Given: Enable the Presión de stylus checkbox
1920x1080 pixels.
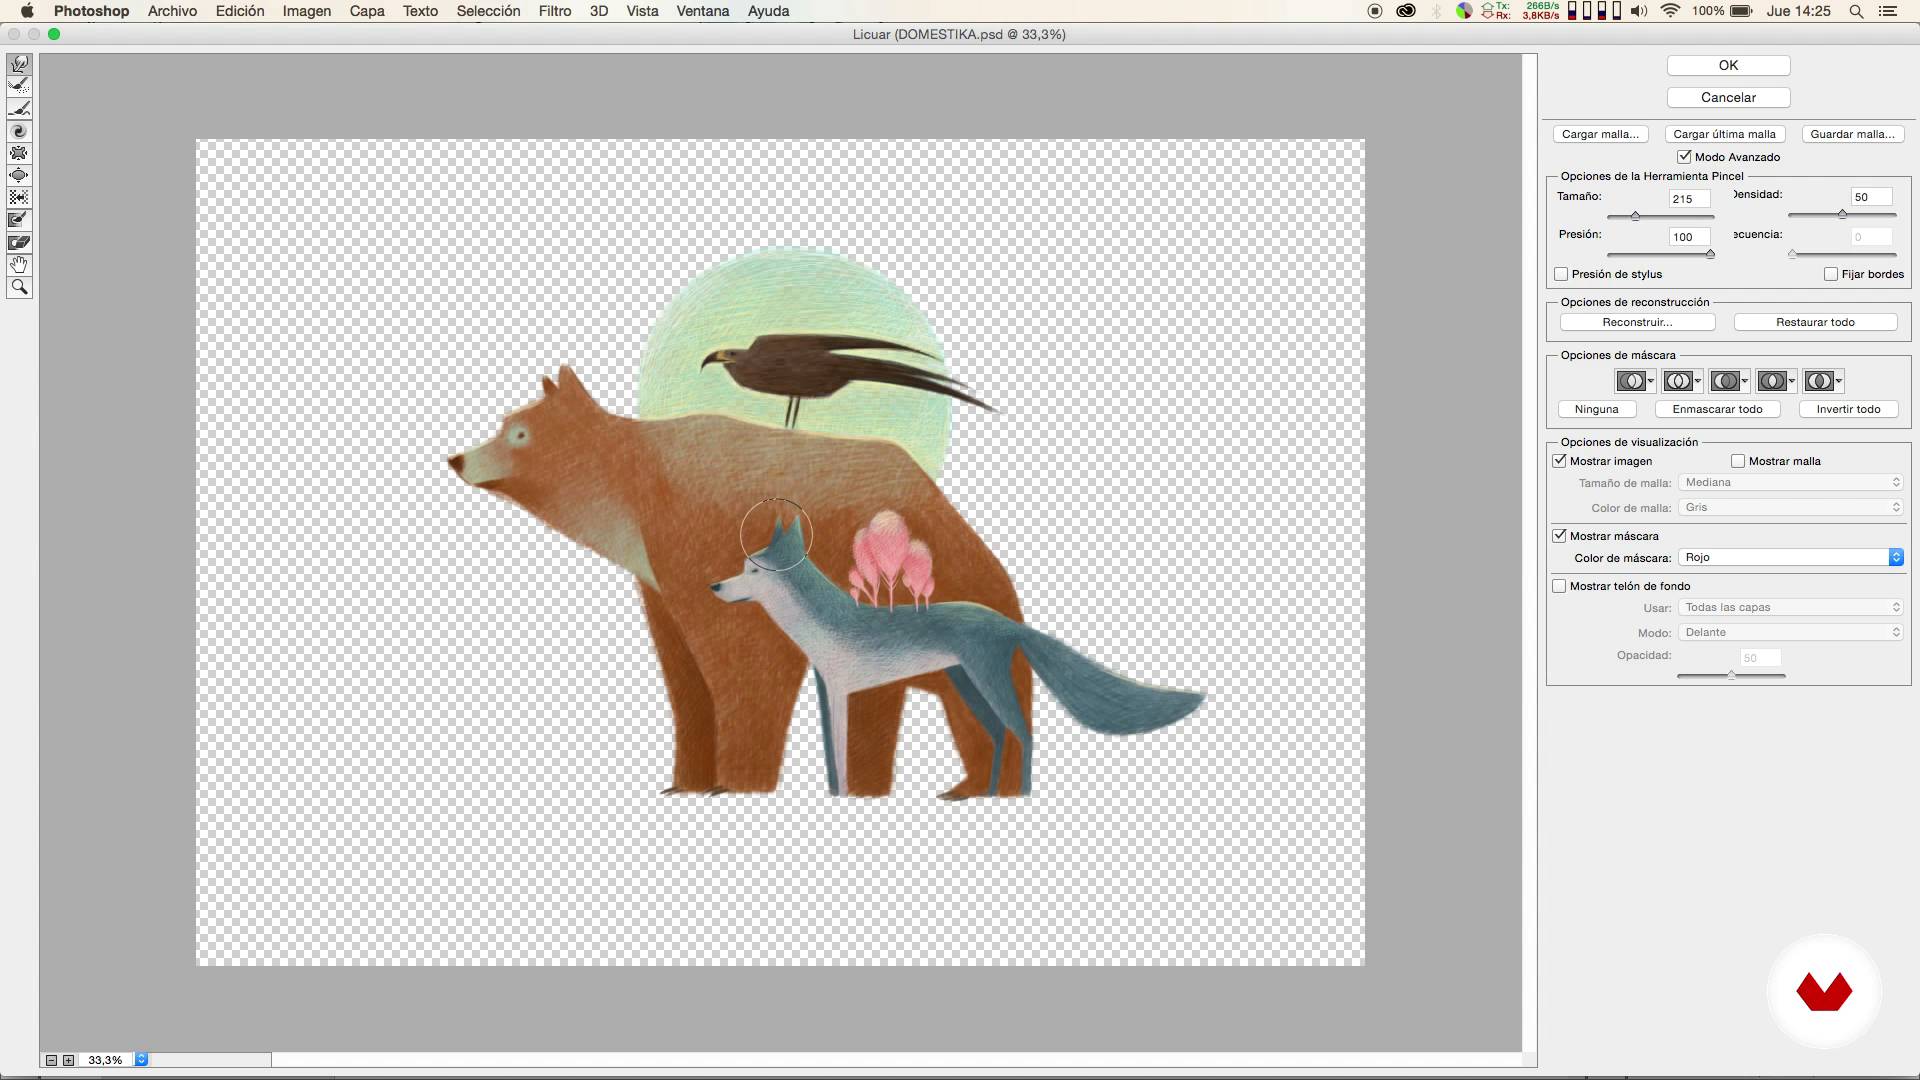Looking at the screenshot, I should coord(1561,274).
